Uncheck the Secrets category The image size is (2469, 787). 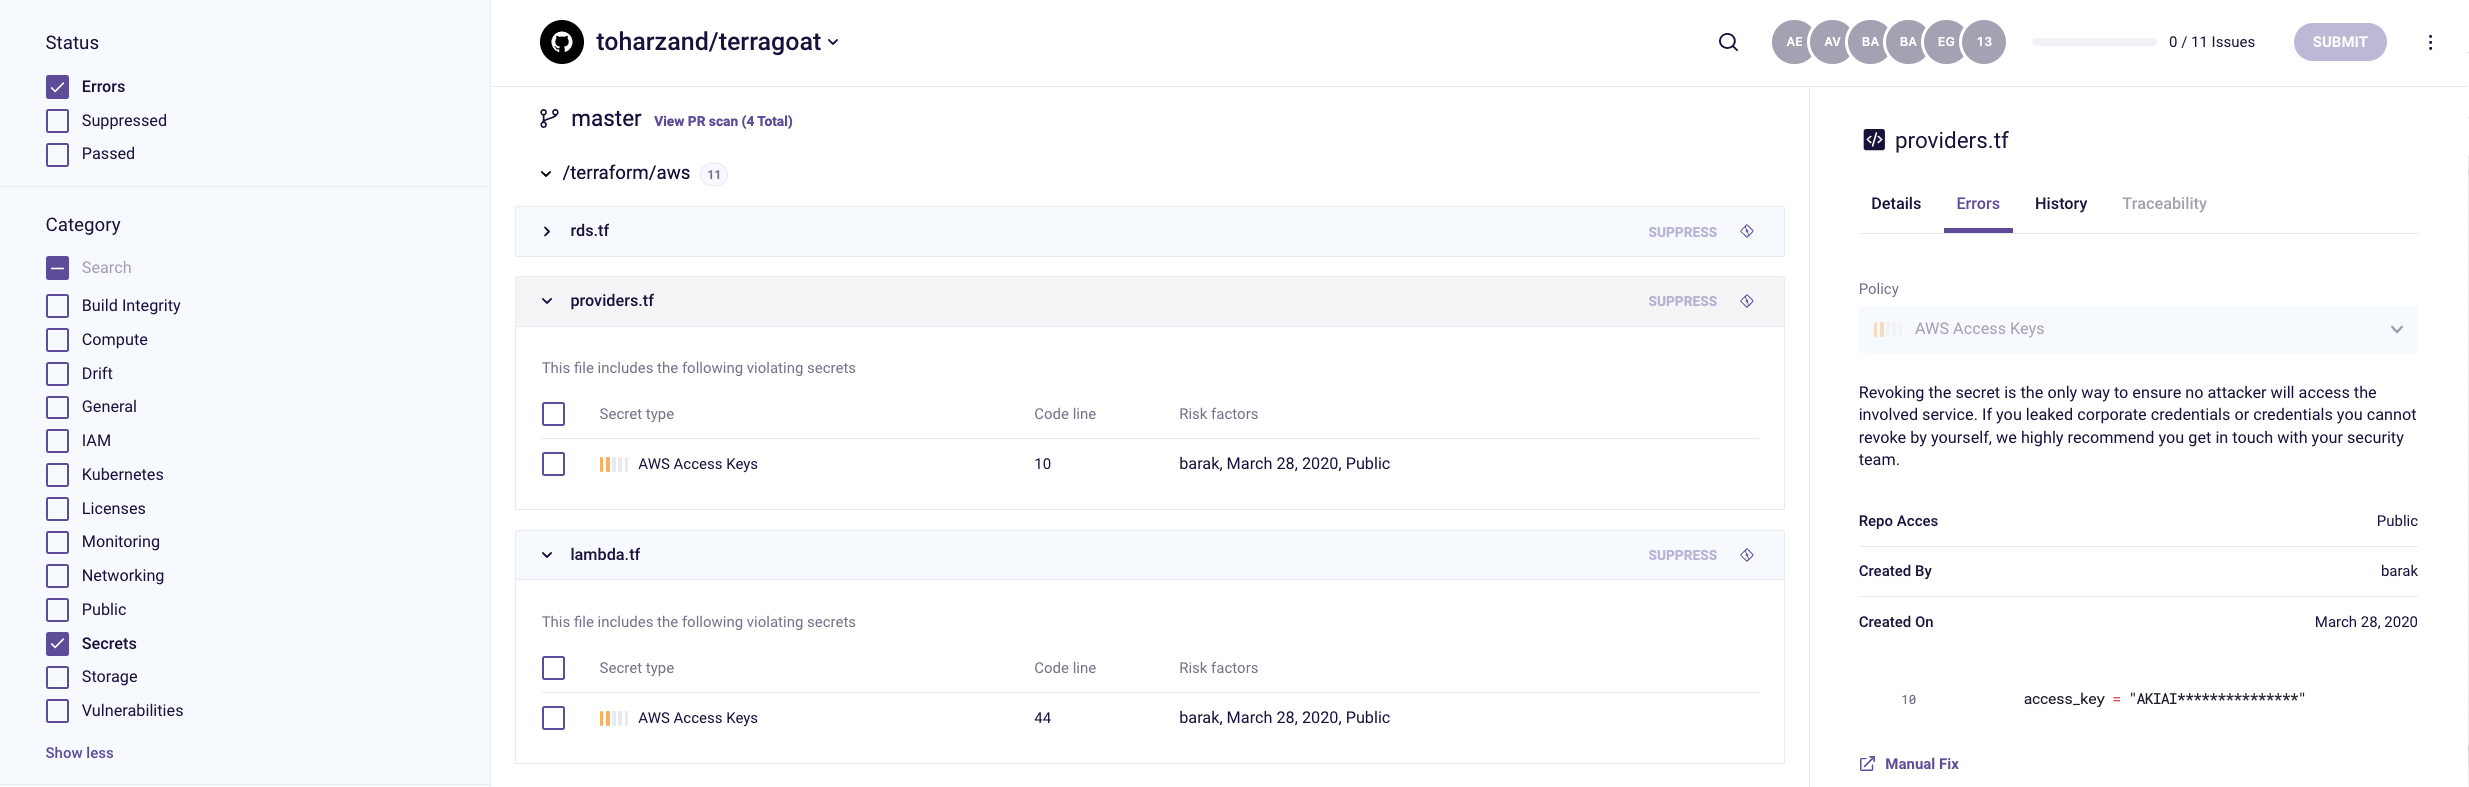tap(58, 644)
